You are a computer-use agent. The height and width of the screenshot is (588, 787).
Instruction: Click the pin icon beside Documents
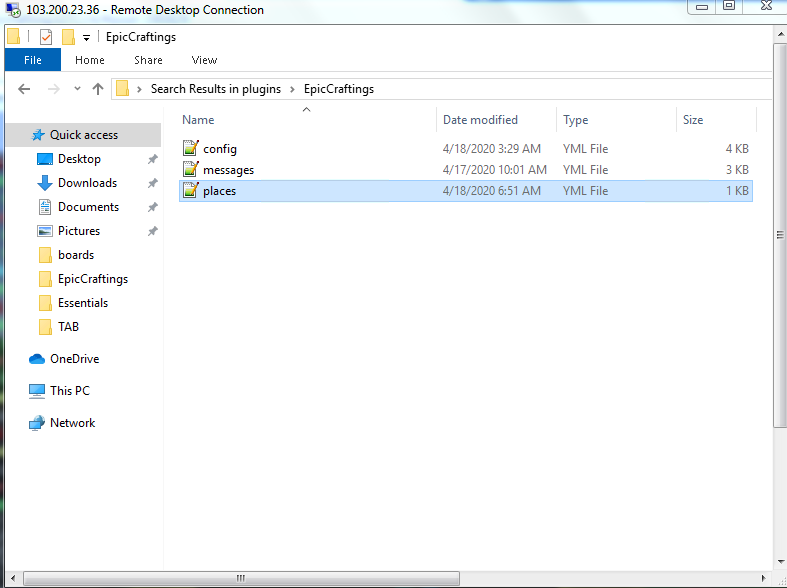coord(153,207)
